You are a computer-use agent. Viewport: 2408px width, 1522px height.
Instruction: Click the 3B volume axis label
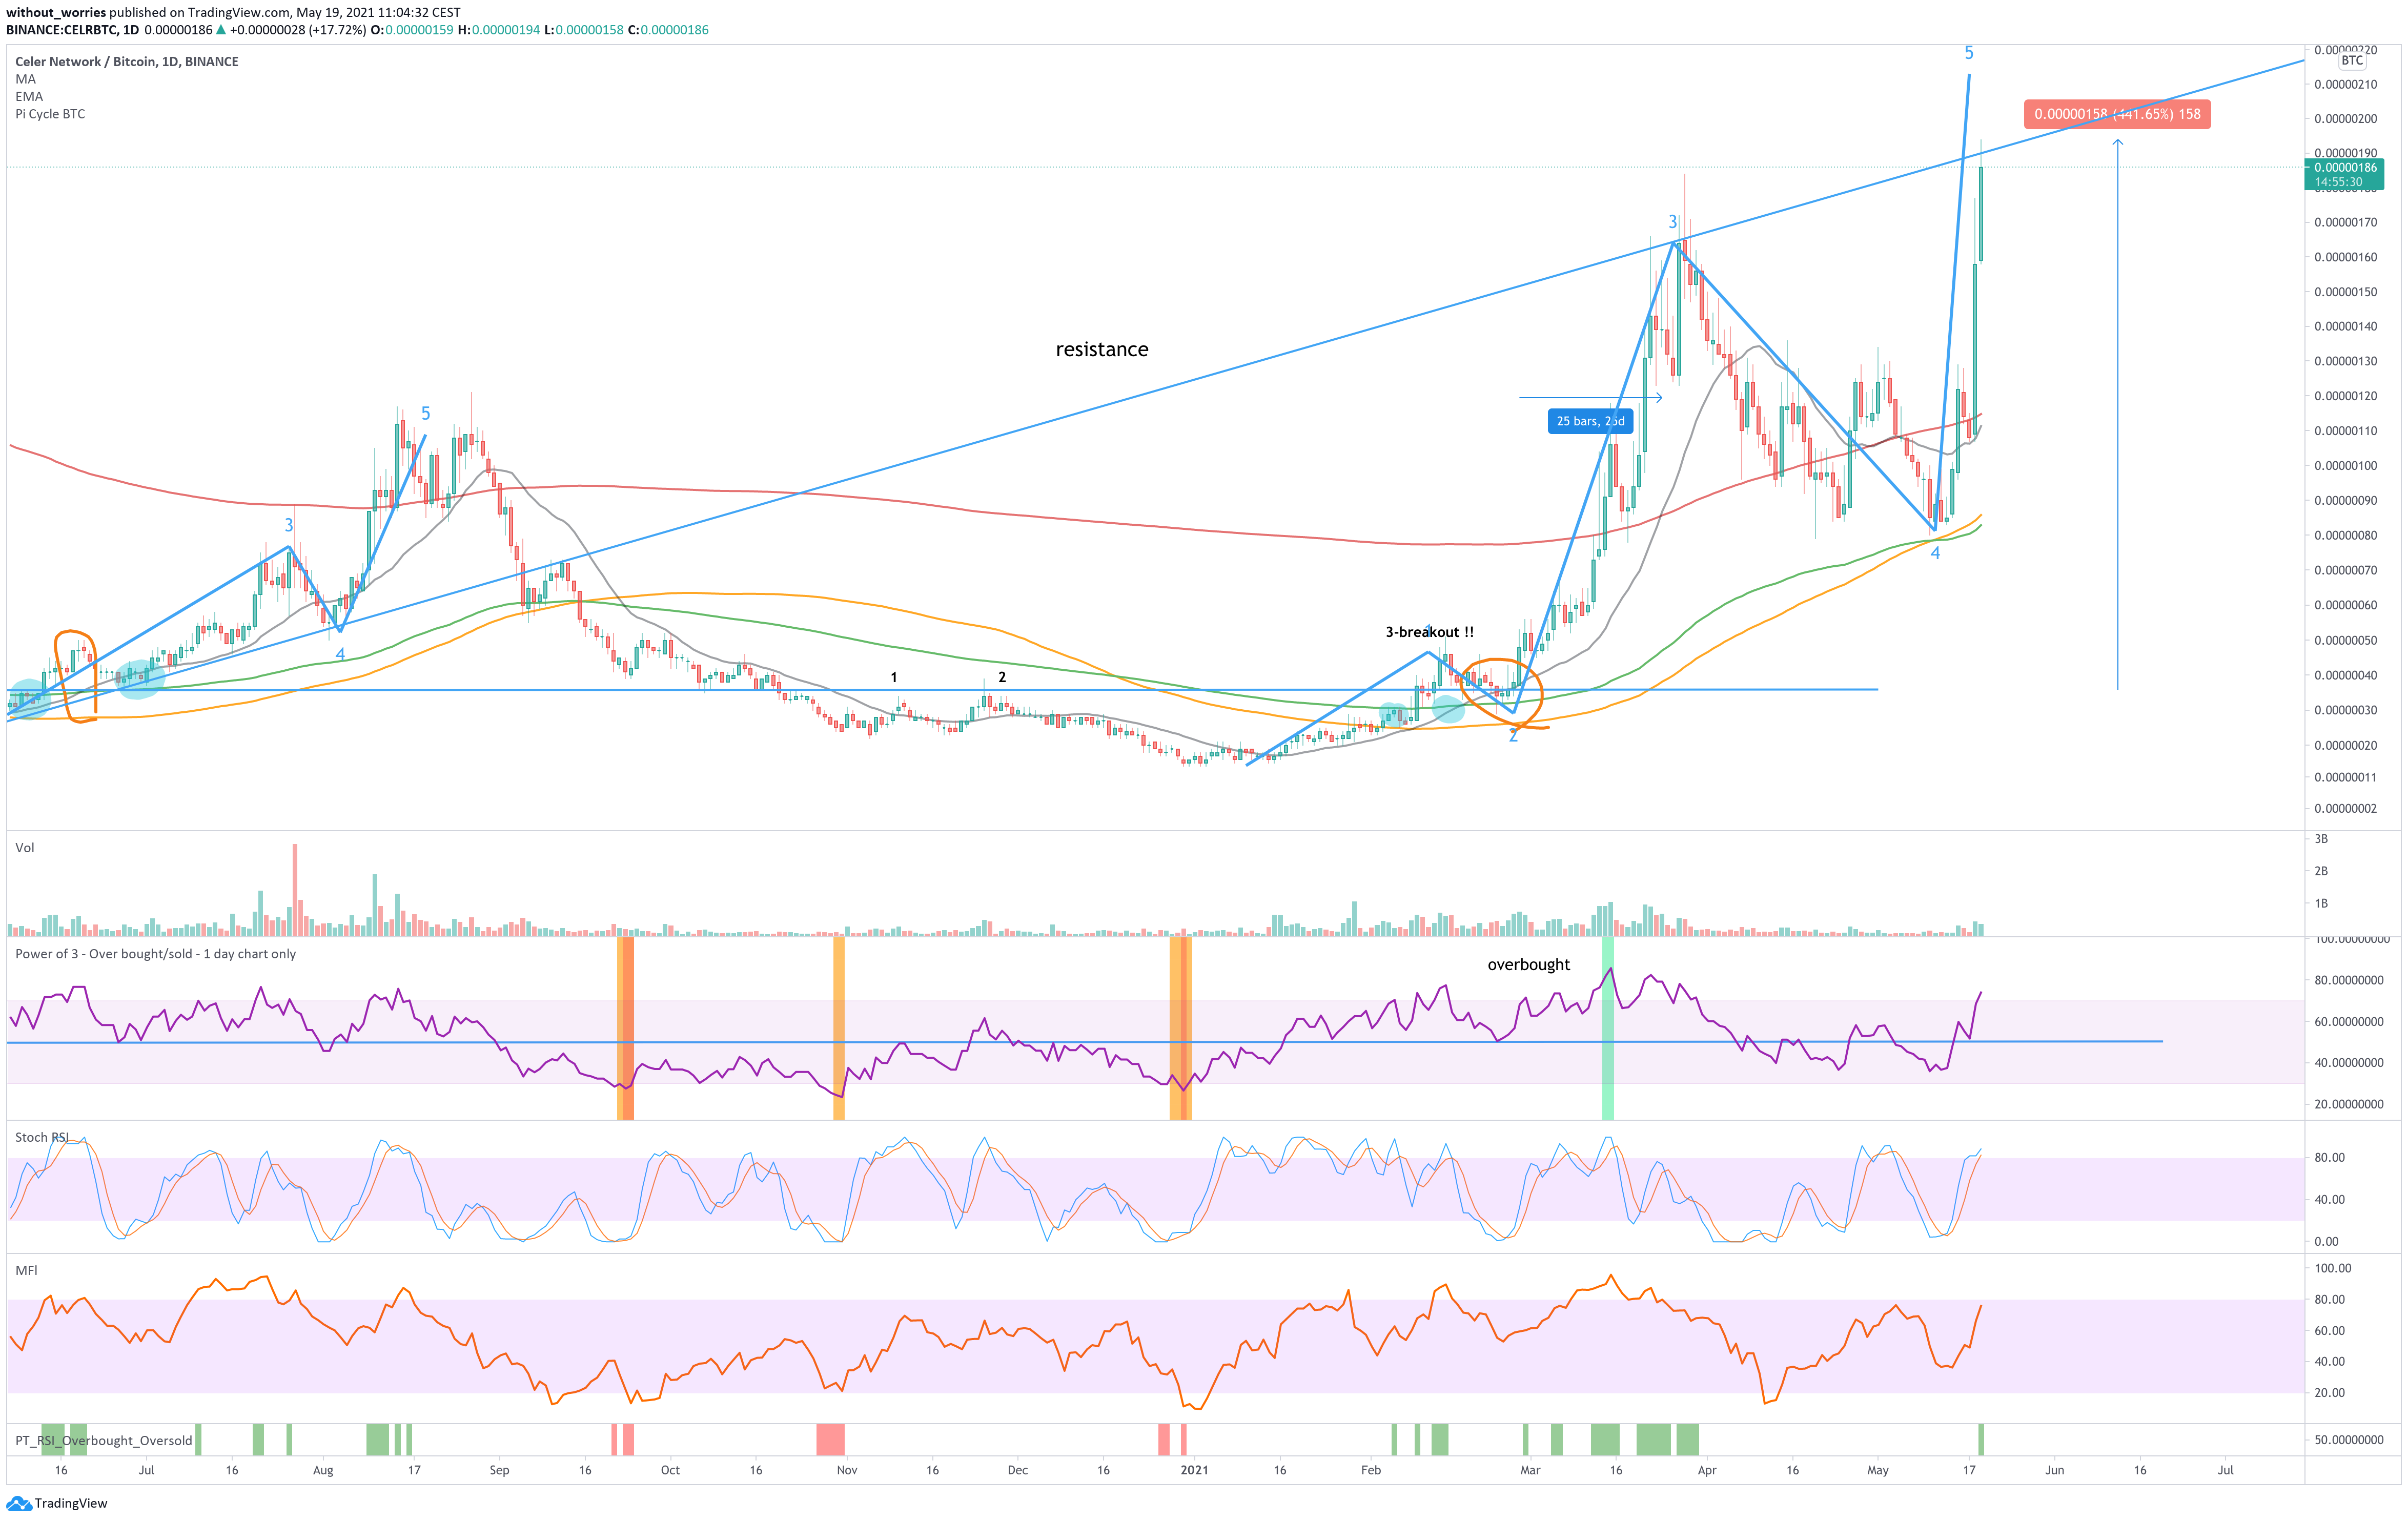pos(2321,838)
